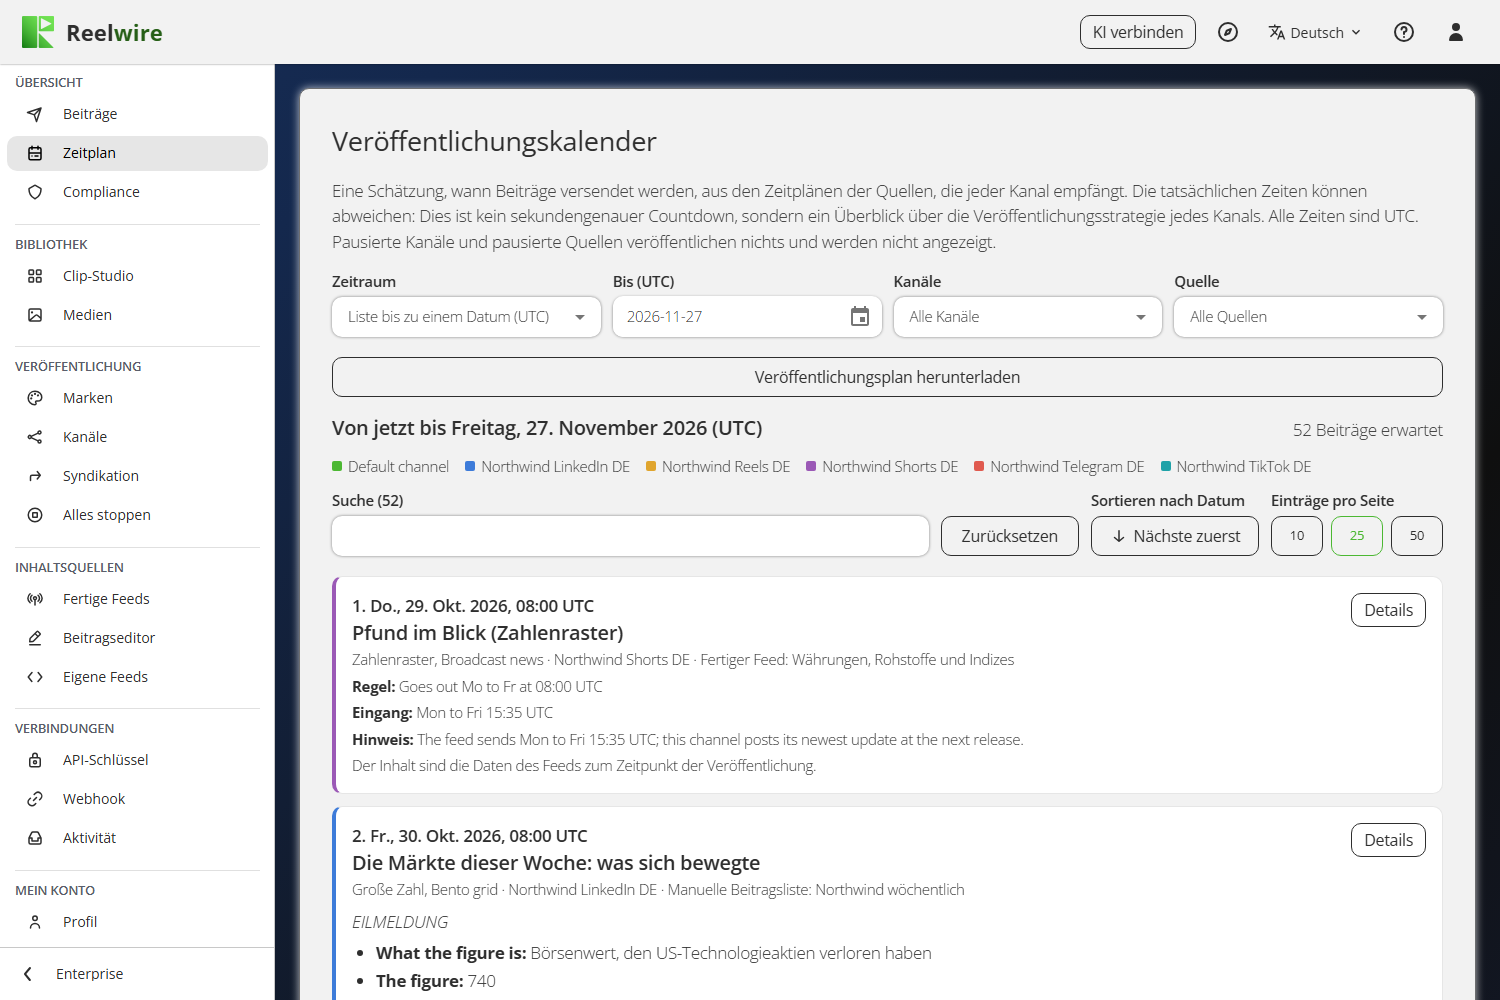Open the help question mark icon
Viewport: 1500px width, 1000px height.
click(x=1404, y=32)
